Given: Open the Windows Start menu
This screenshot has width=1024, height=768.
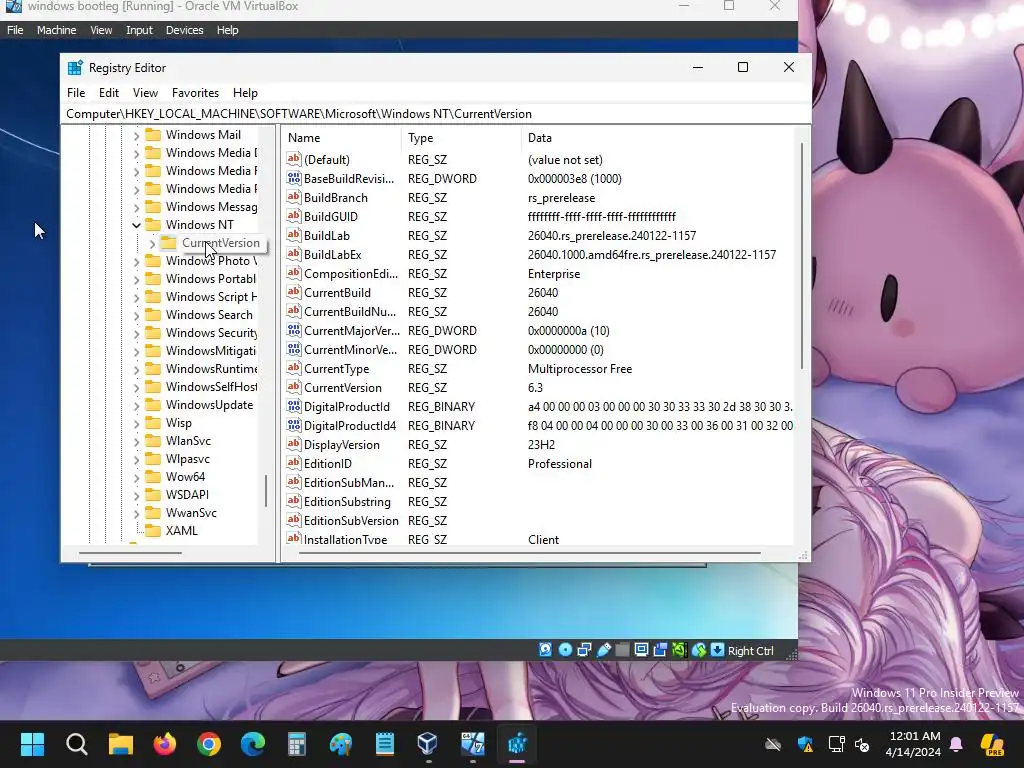Looking at the screenshot, I should coord(32,744).
